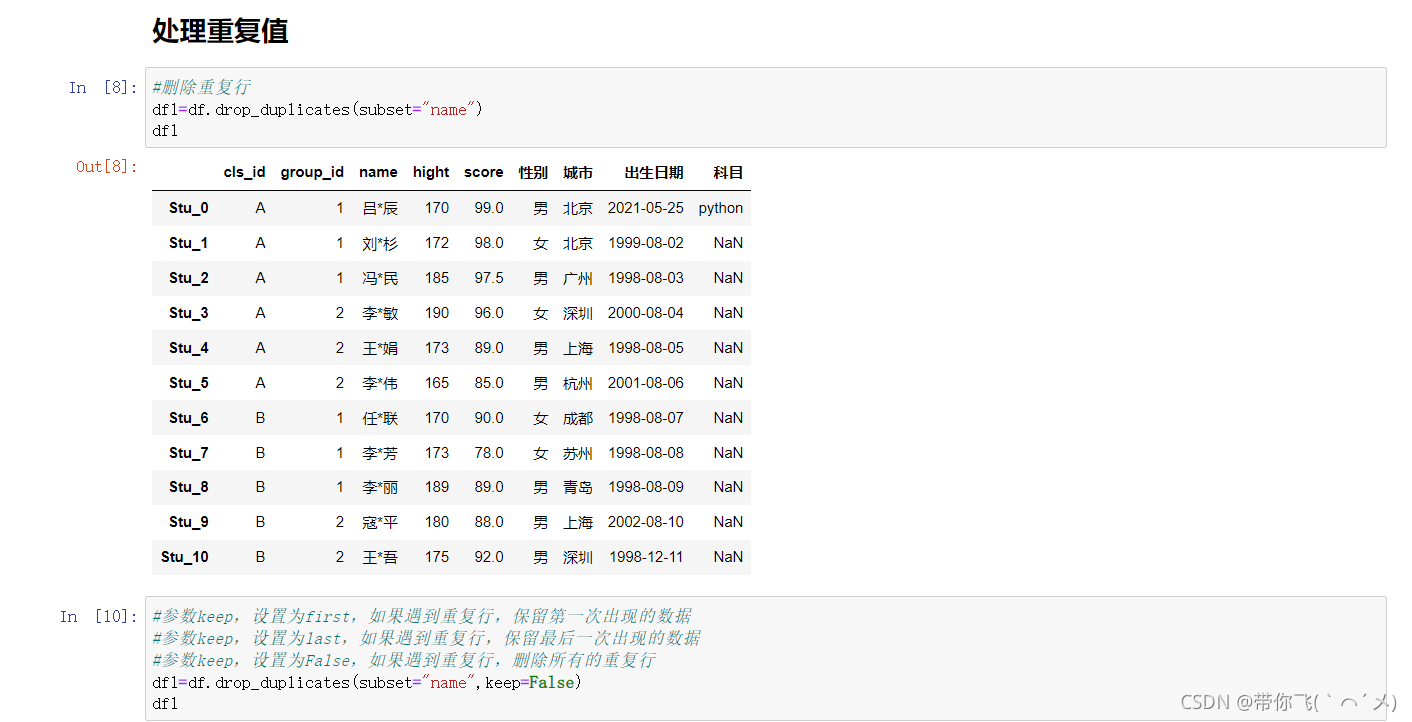Click the cls_id column header
1412x722 pixels.
coord(245,172)
